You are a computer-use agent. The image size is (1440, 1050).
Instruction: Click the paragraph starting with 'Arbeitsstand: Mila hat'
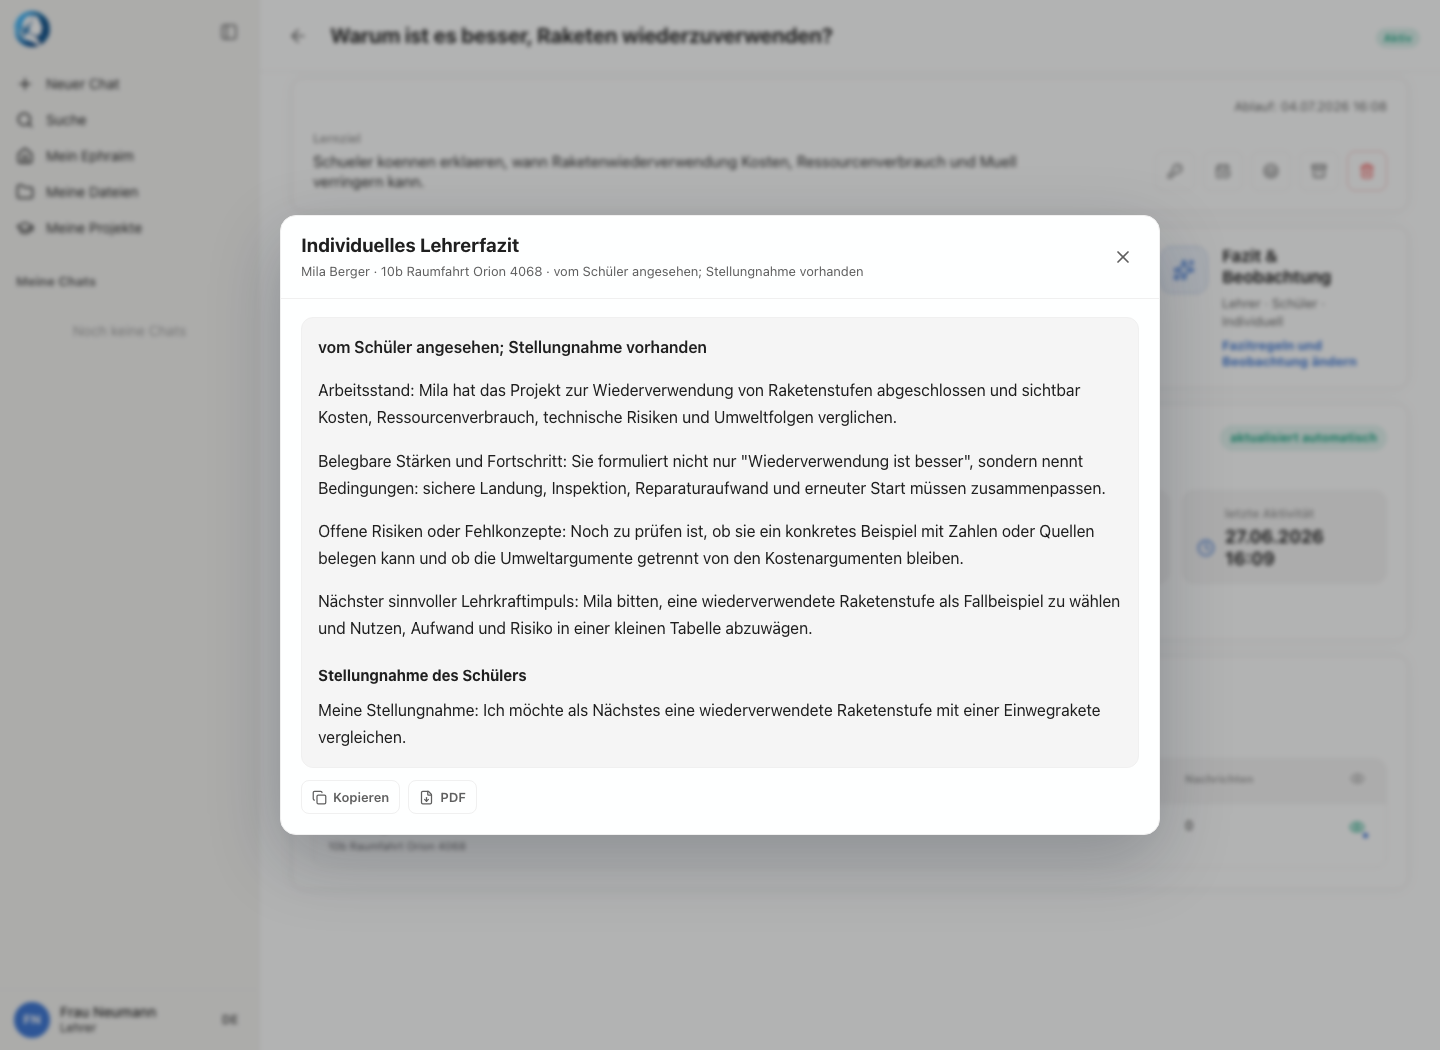point(699,404)
